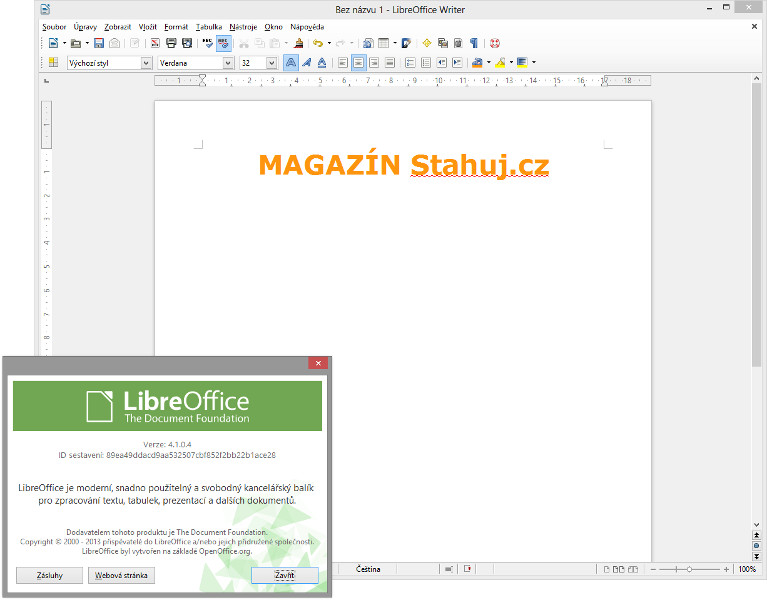Viewport: 767px width, 600px height.
Task: Toggle nonprinting characters pilcrow icon
Action: click(x=474, y=44)
